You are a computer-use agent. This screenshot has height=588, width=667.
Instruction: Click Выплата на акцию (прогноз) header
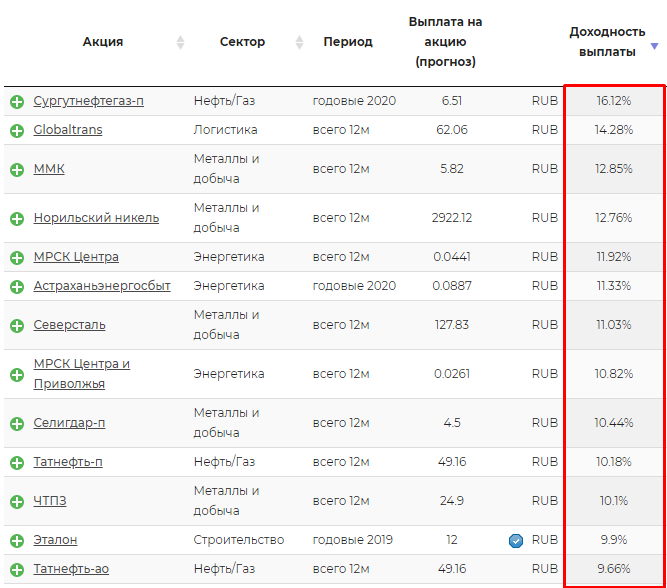pyautogui.click(x=445, y=42)
